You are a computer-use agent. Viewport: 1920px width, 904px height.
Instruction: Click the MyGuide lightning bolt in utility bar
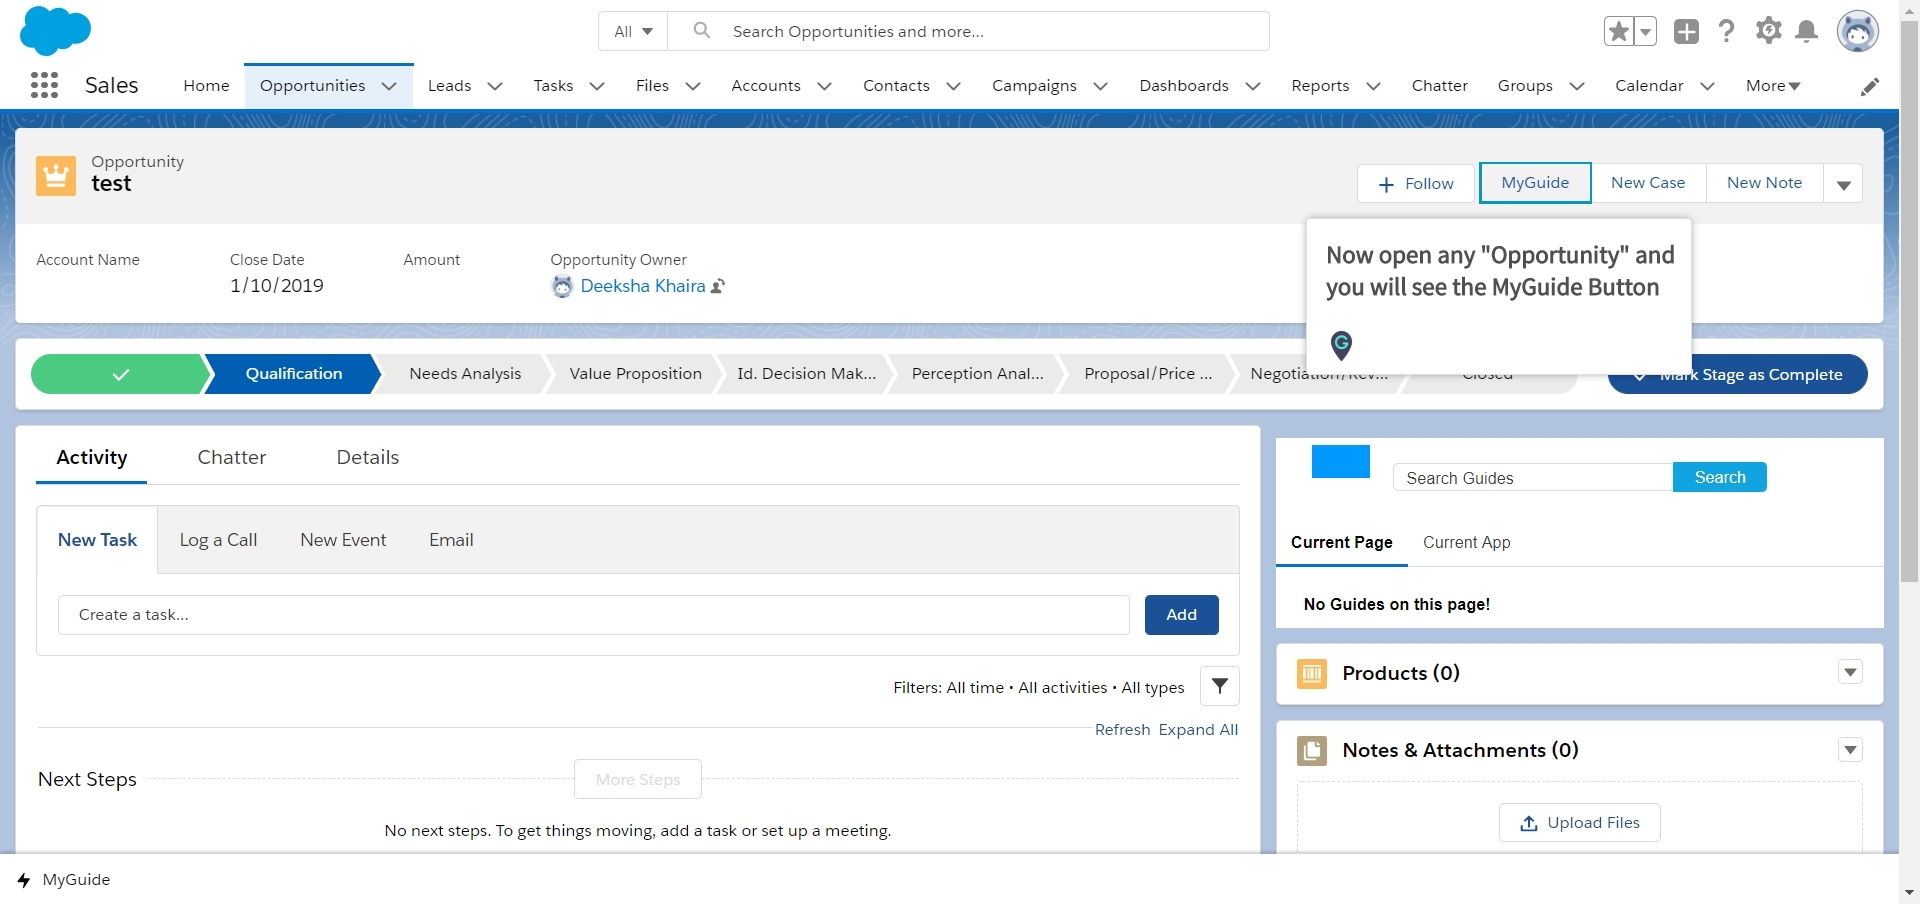click(24, 880)
